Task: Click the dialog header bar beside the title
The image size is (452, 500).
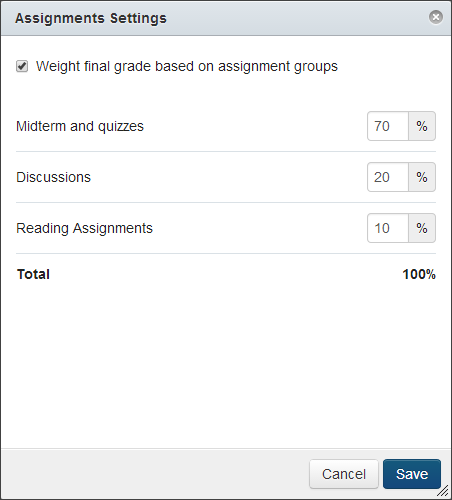Action: (297, 18)
